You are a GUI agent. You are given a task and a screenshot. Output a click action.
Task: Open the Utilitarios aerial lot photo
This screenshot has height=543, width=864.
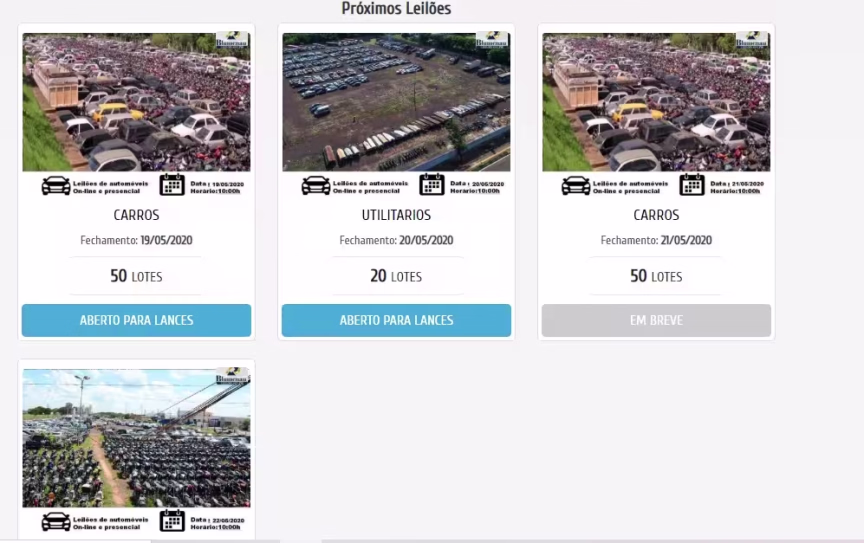coord(396,102)
